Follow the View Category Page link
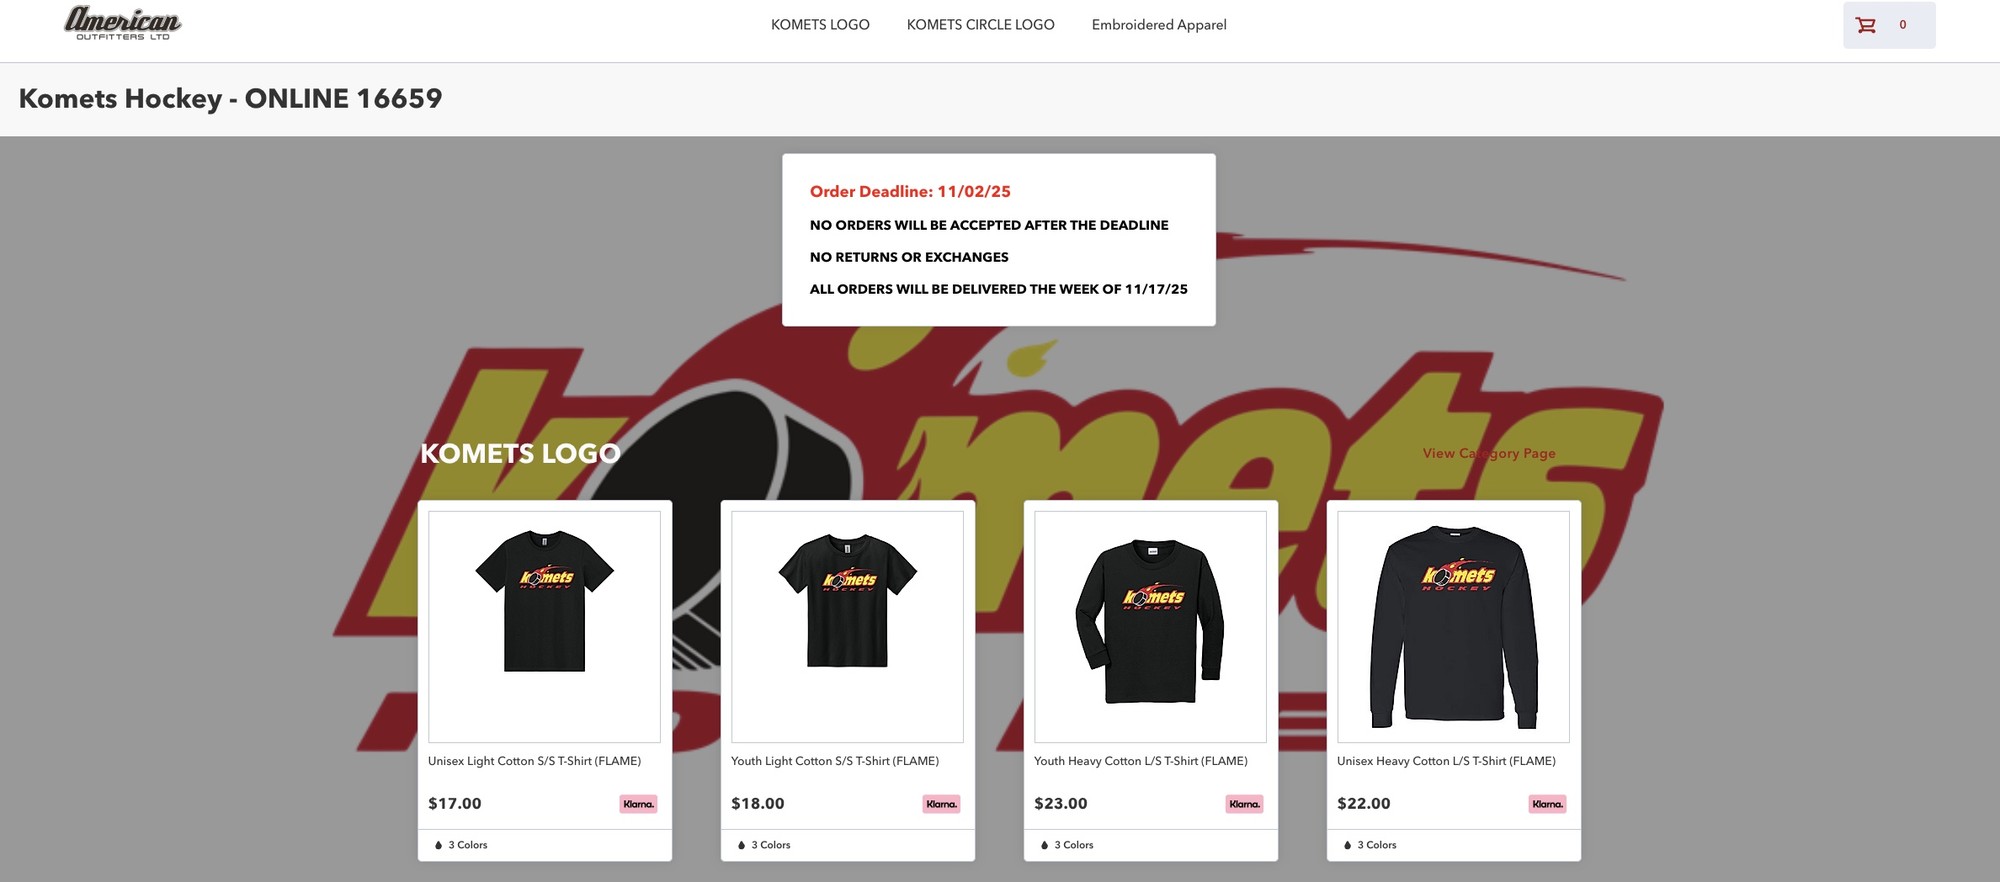 pos(1489,453)
